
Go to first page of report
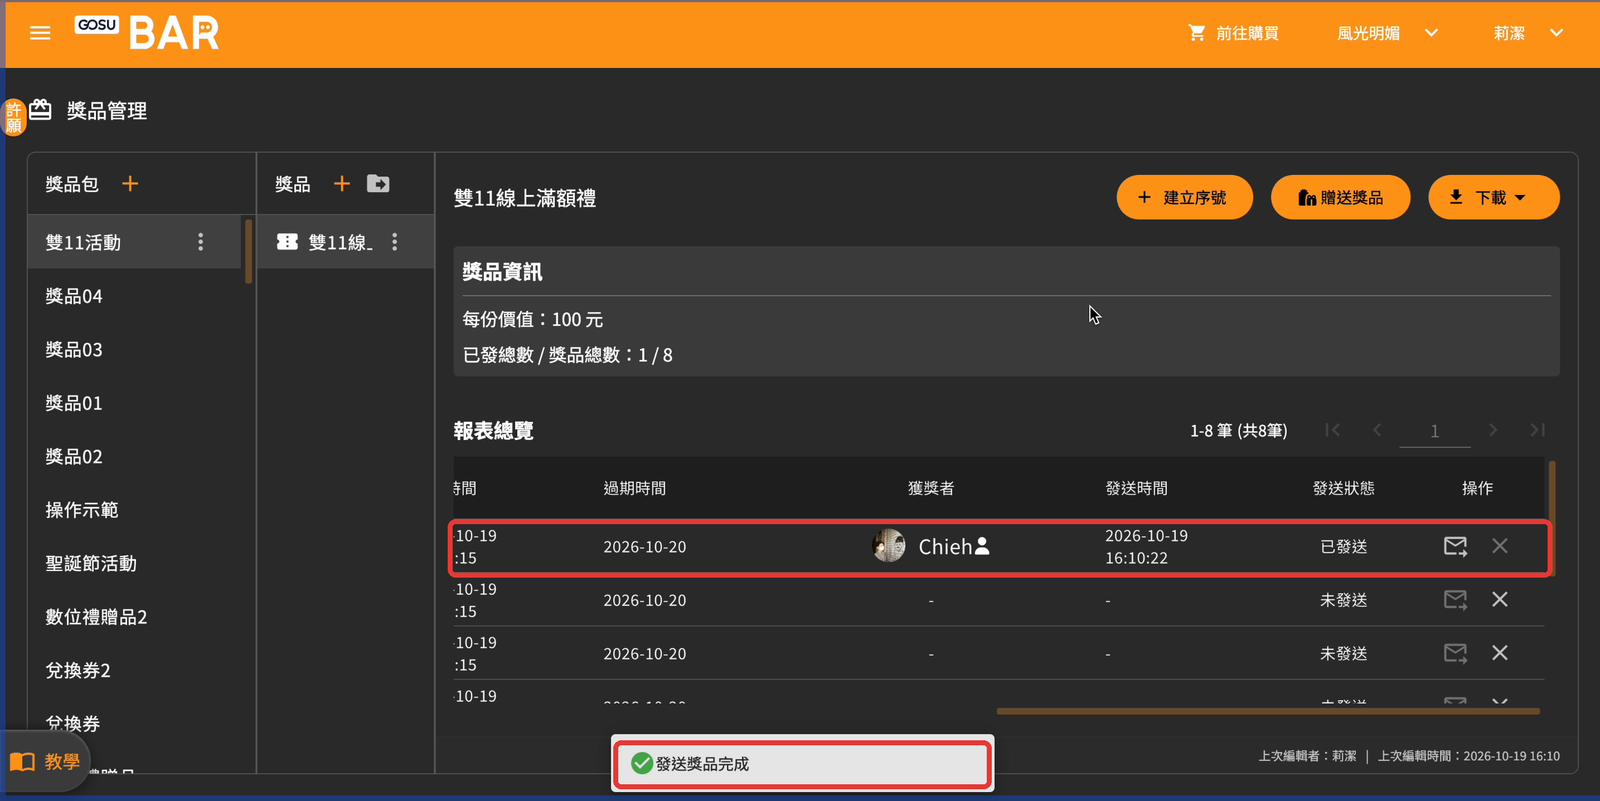click(1332, 430)
